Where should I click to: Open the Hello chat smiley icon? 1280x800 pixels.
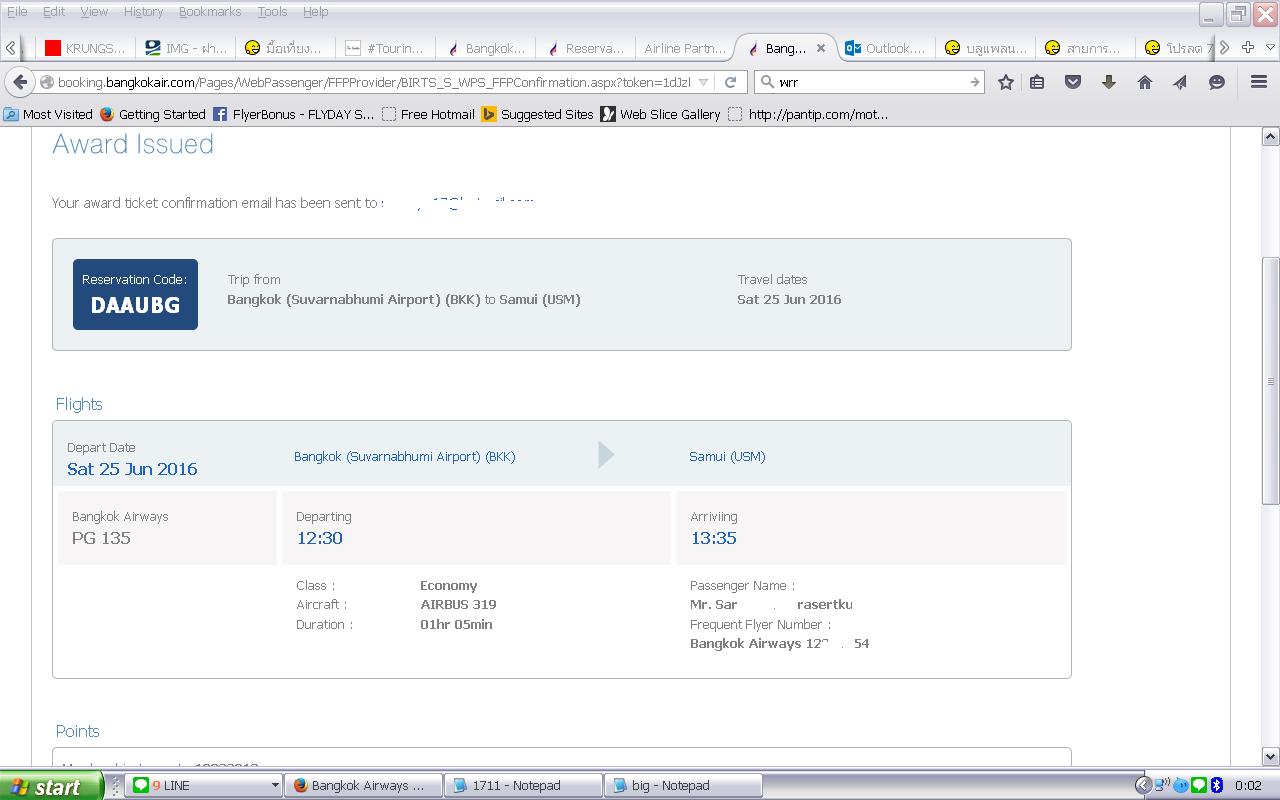[1217, 82]
